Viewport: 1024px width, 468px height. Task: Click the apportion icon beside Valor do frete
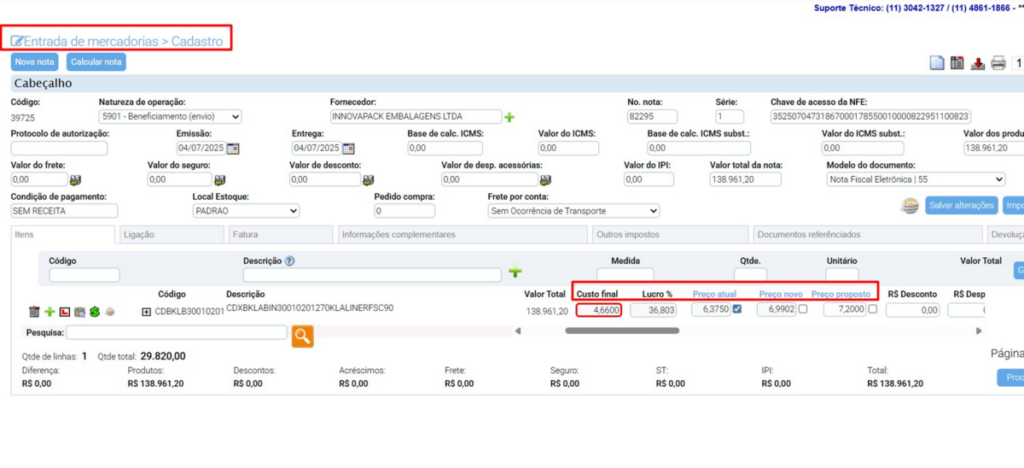pos(75,179)
